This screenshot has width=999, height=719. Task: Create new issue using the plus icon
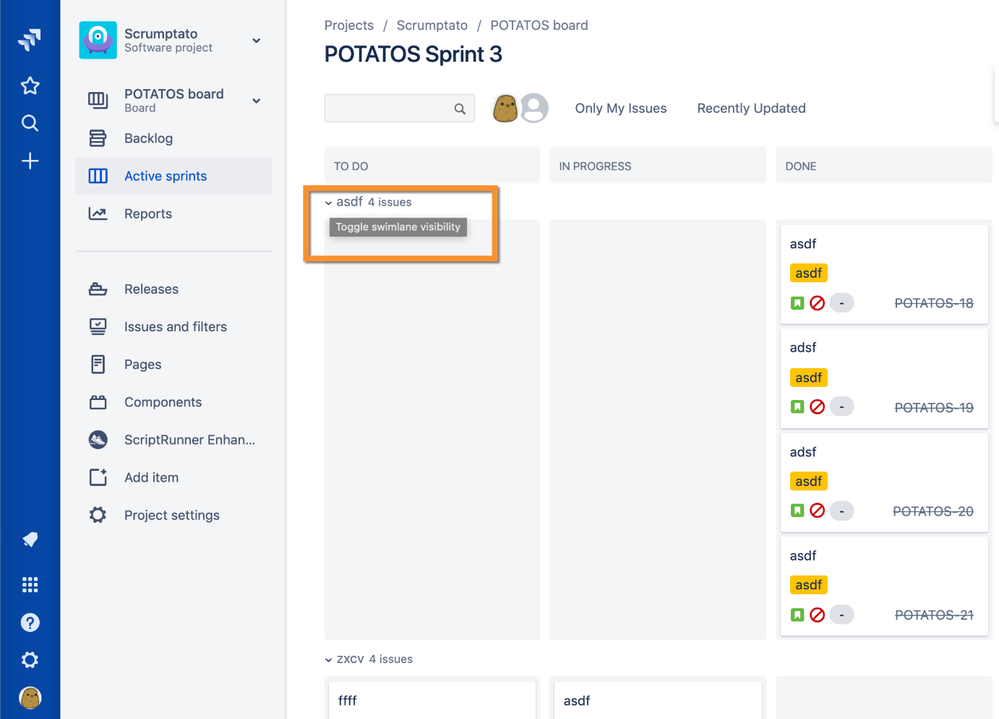[x=29, y=160]
